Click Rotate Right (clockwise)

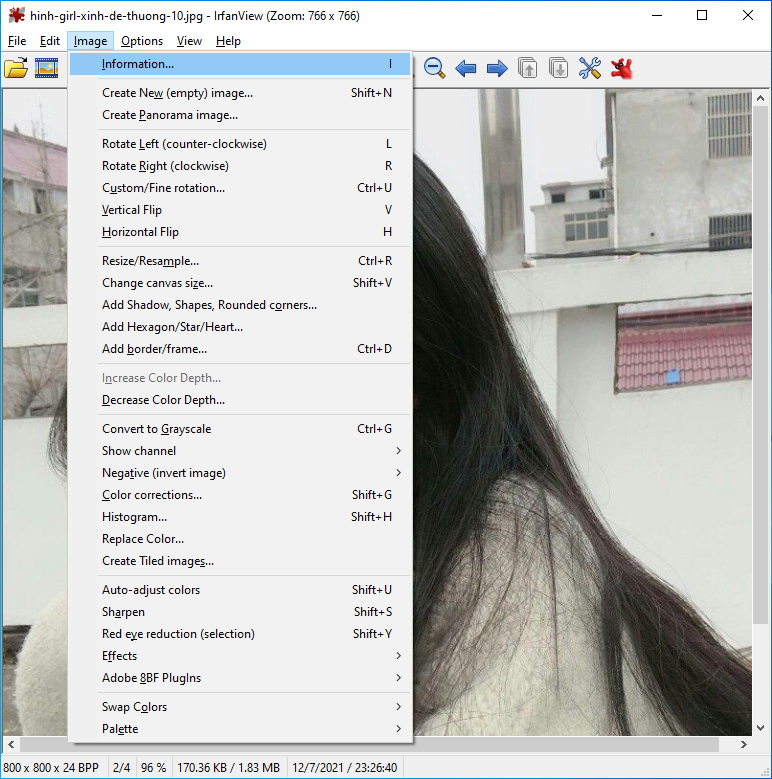tap(165, 166)
